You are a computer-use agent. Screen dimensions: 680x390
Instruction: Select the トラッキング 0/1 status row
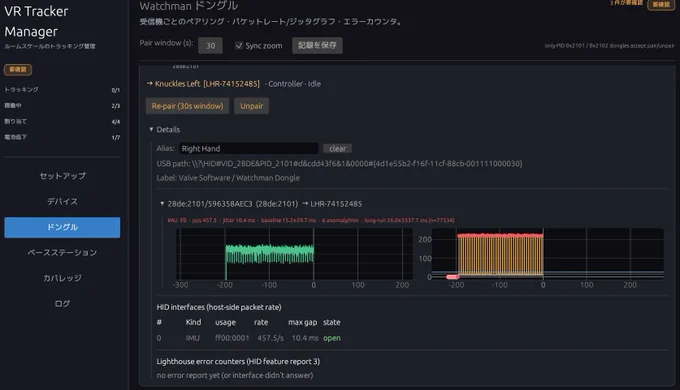click(62, 90)
